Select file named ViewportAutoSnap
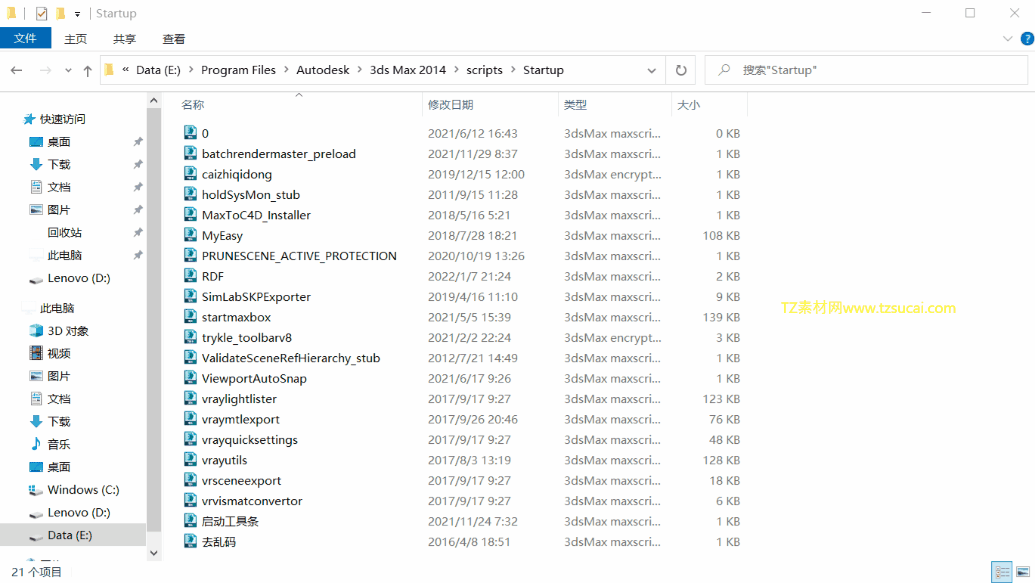1035x583 pixels. [254, 379]
